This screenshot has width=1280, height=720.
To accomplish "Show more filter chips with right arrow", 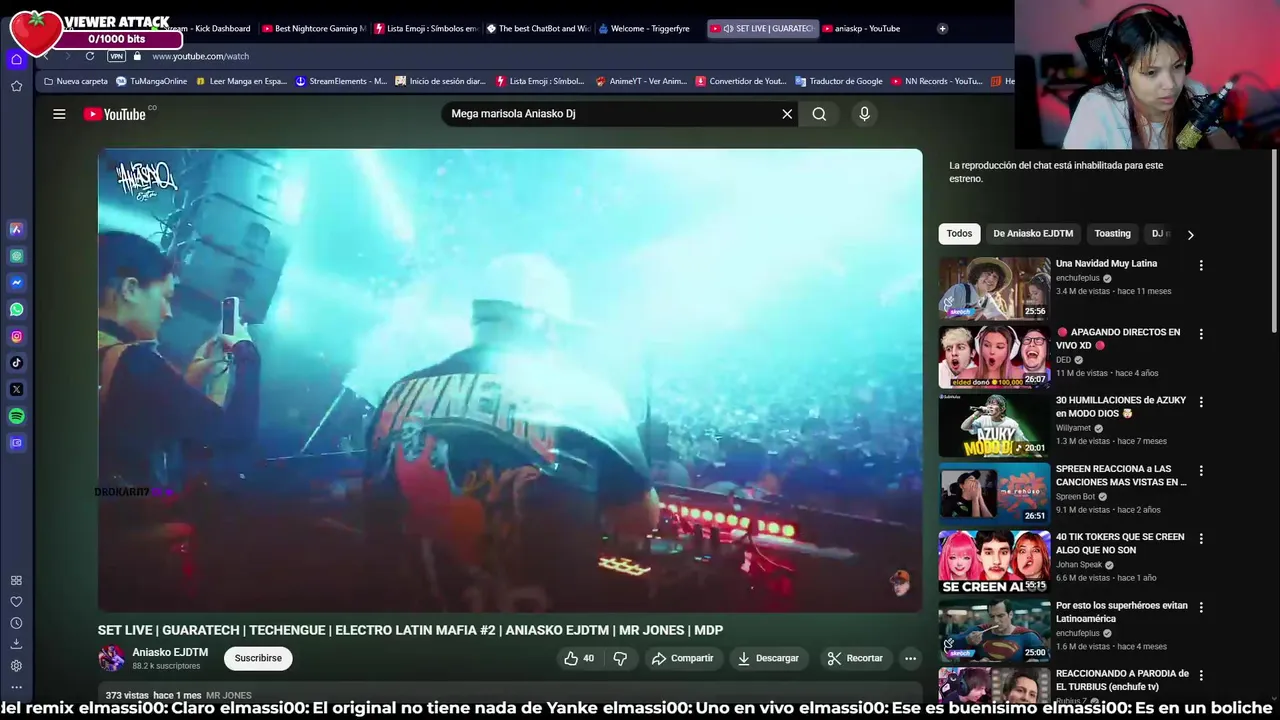I will 1190,234.
